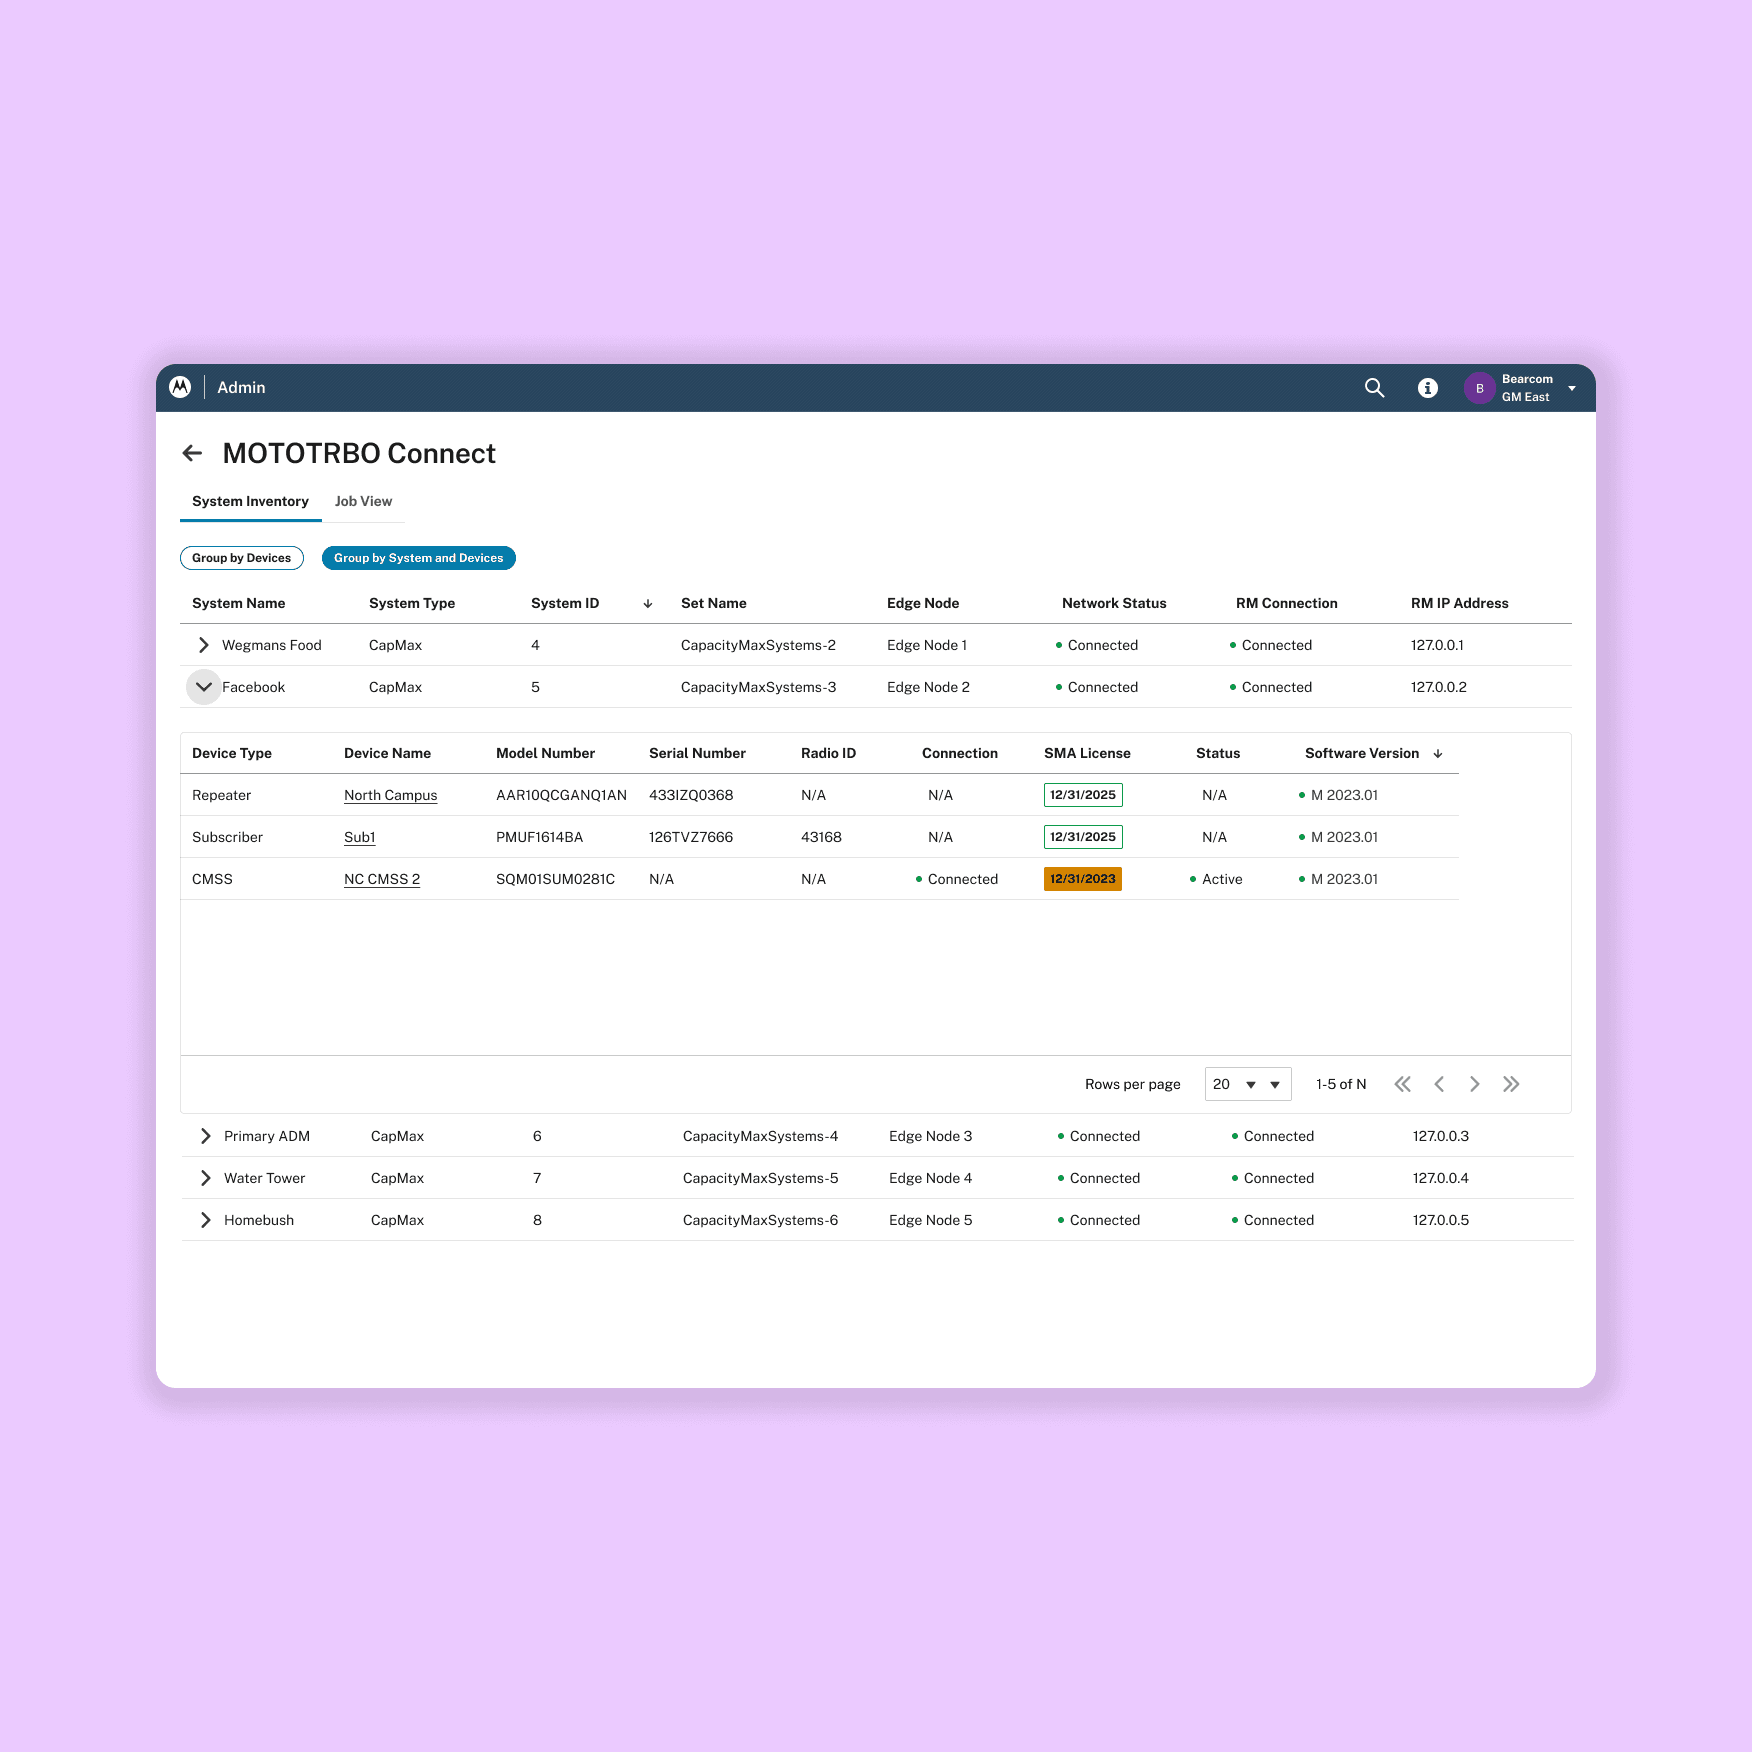Click 'Repeater' device type cell
1752x1752 pixels.
(x=221, y=796)
